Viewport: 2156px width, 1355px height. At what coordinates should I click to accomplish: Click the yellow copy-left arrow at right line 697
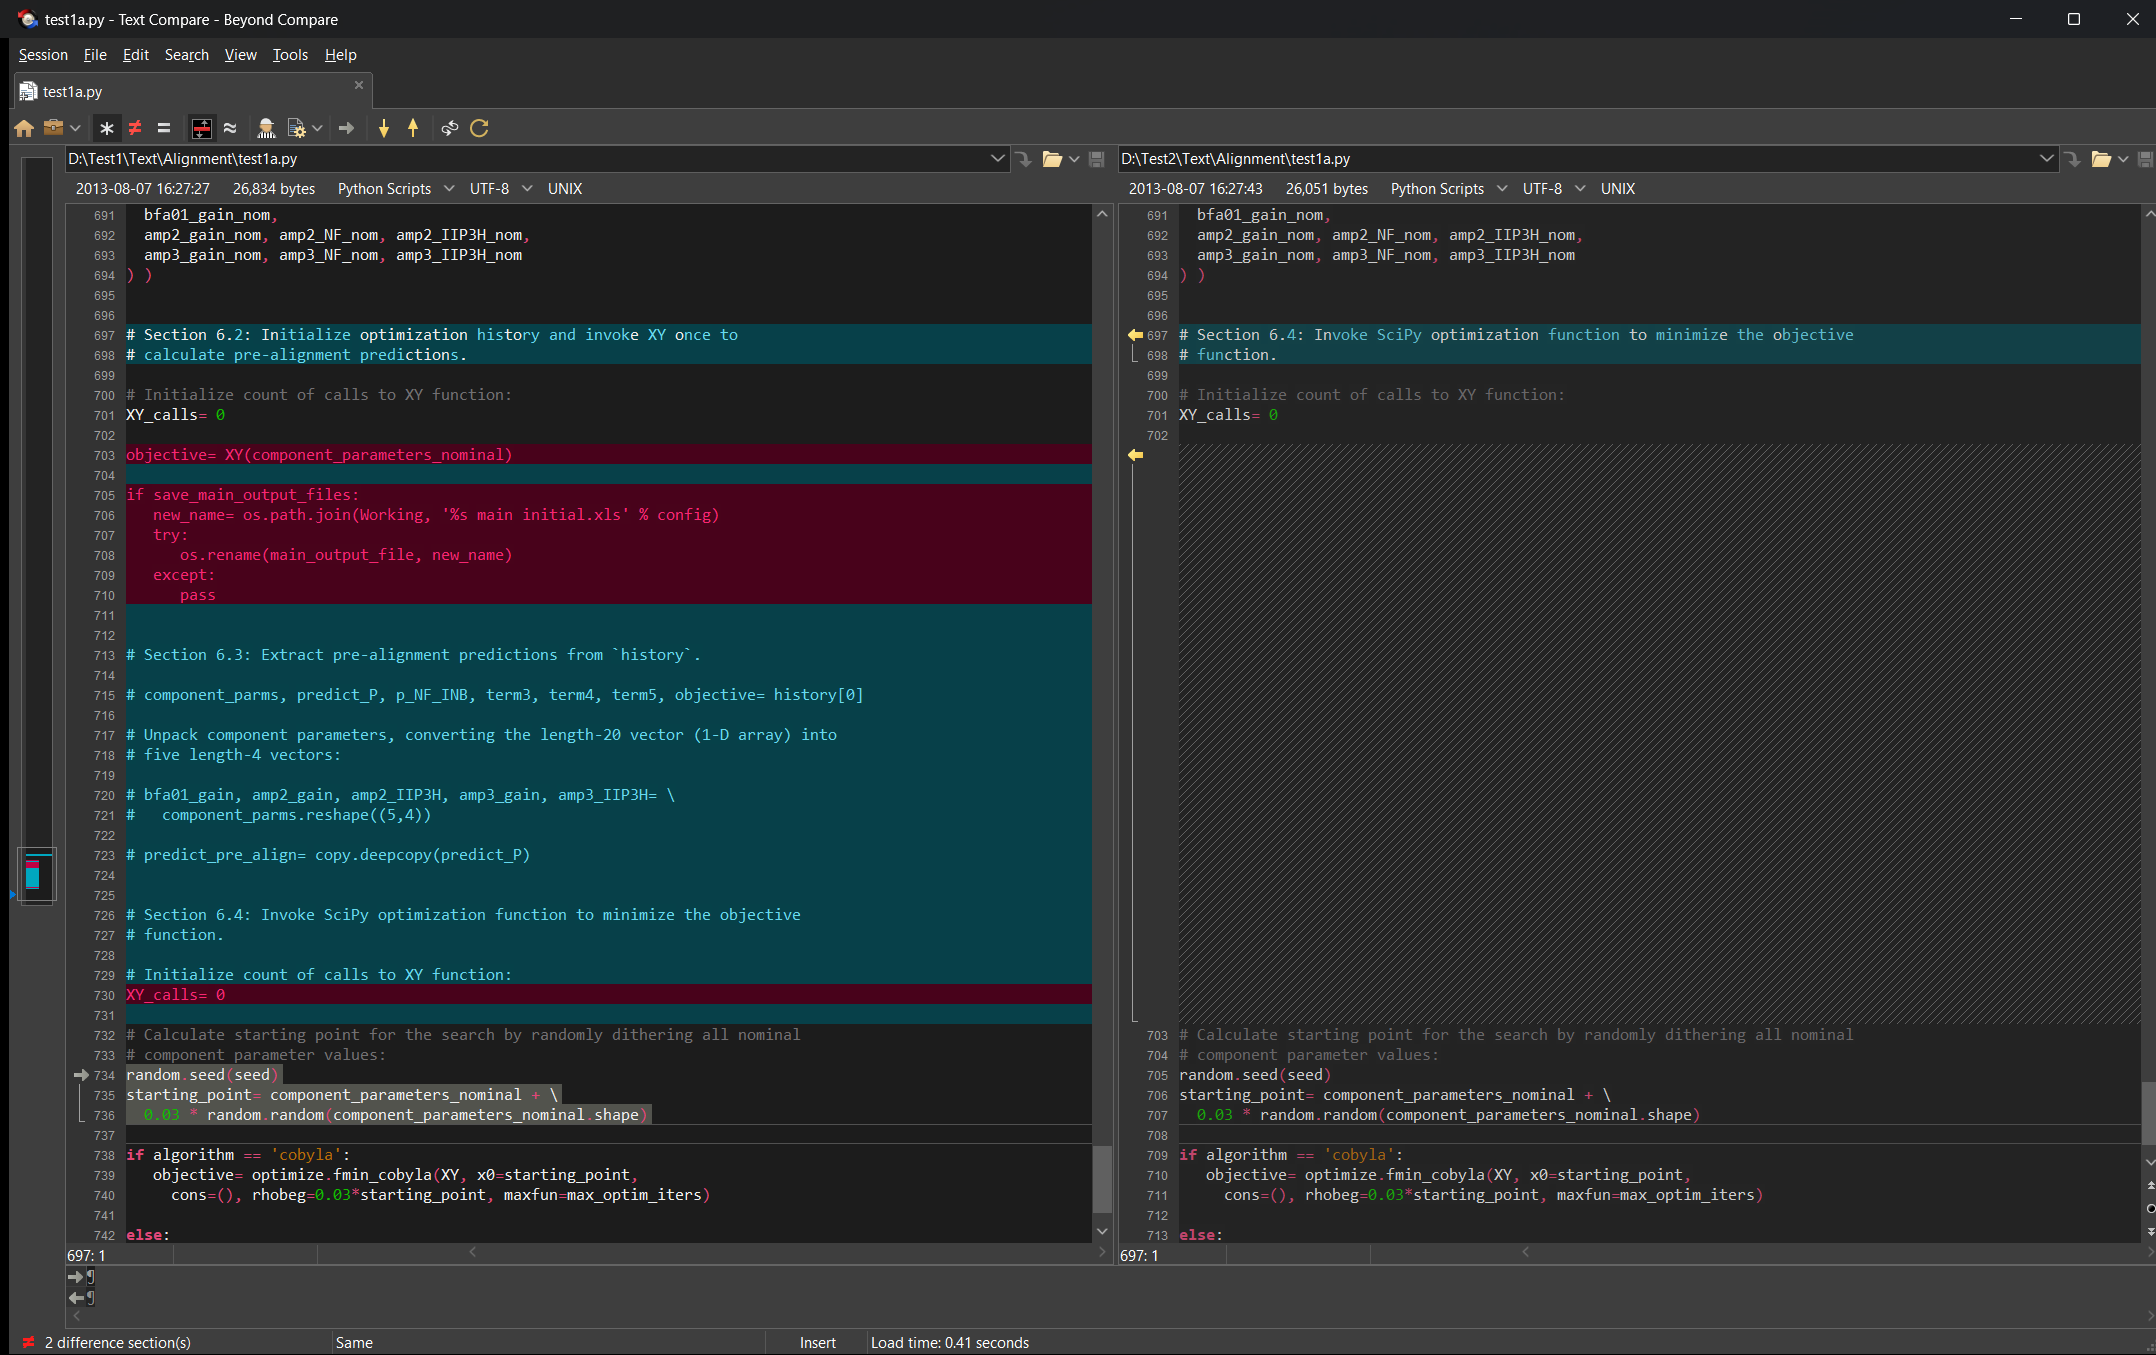click(x=1135, y=335)
